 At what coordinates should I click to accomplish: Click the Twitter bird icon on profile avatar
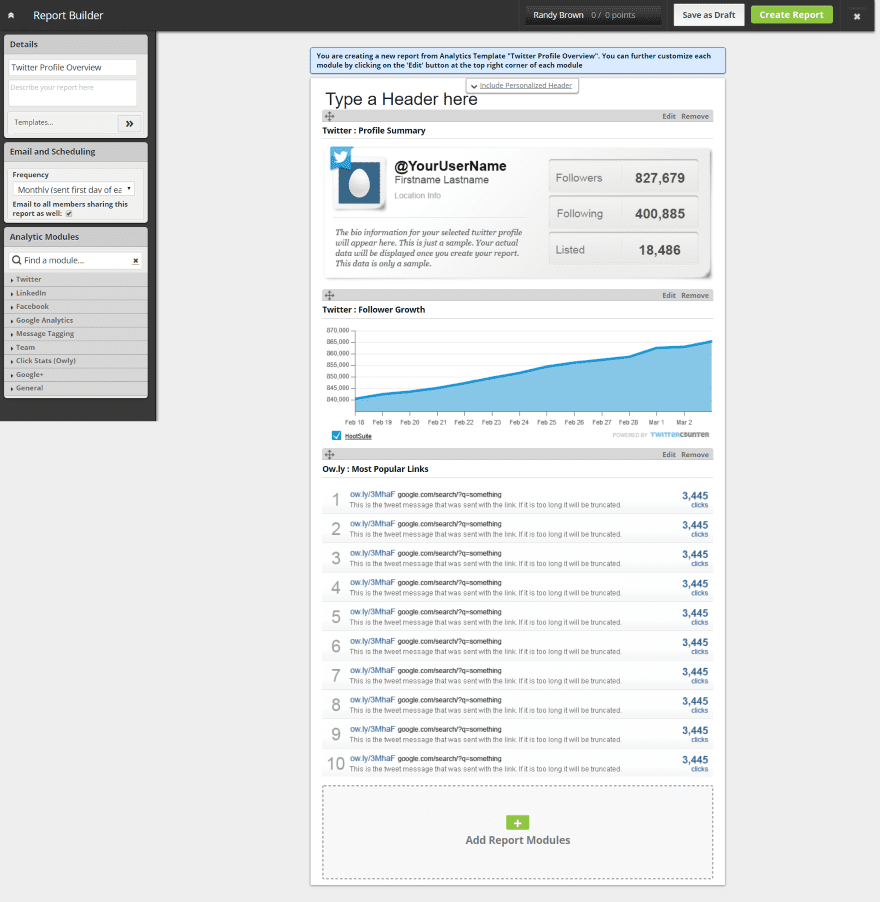click(x=341, y=158)
